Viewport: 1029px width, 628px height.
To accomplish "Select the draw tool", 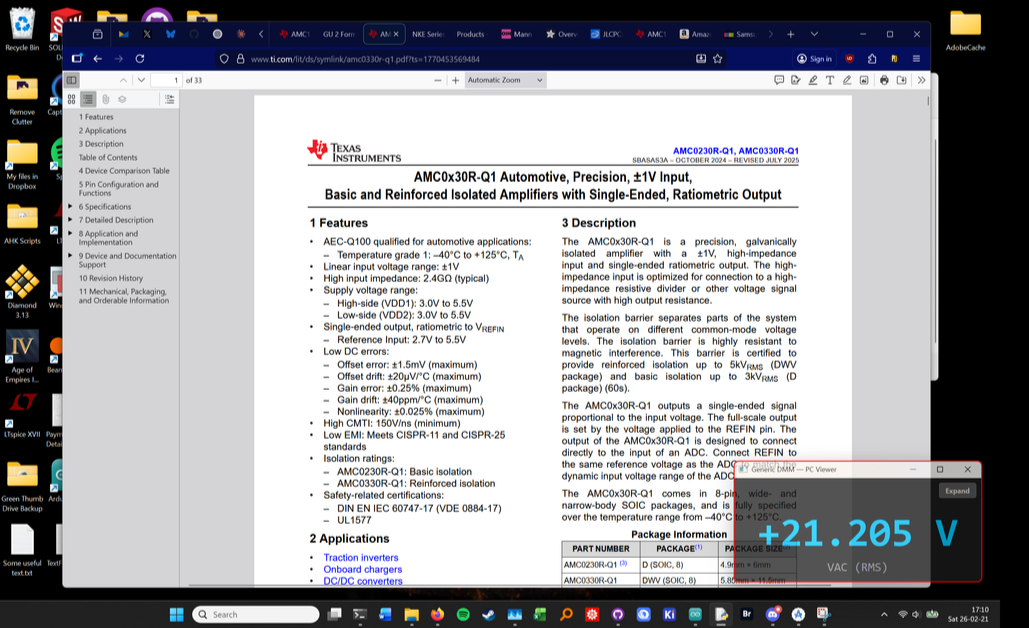I will [847, 80].
